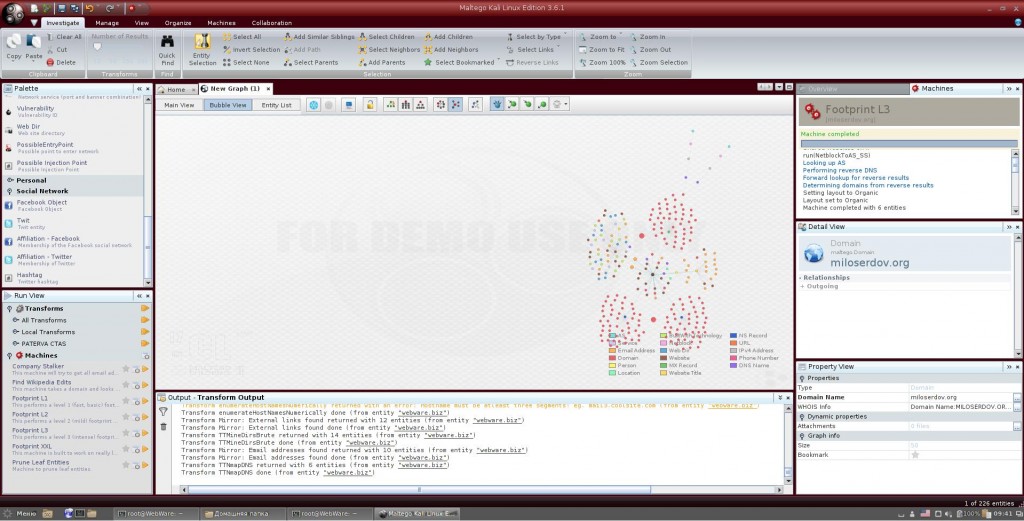
Task: Click the monitor icon in graph toolbar
Action: click(349, 104)
